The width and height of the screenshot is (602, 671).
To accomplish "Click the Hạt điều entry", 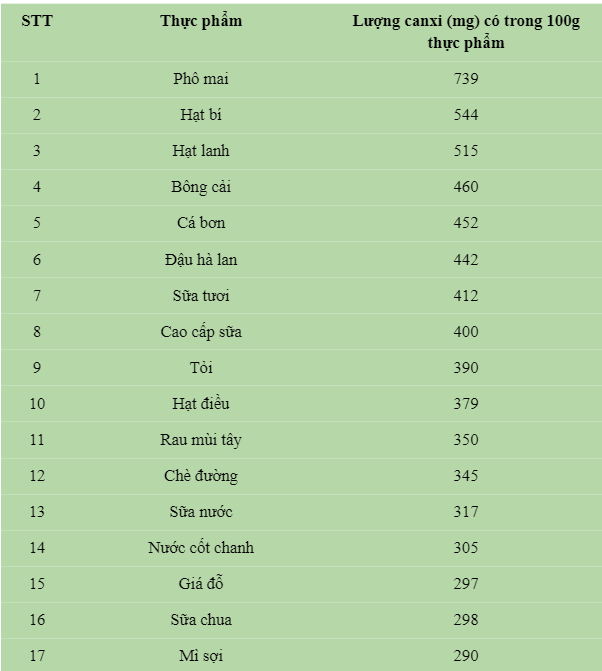I will click(x=201, y=404).
